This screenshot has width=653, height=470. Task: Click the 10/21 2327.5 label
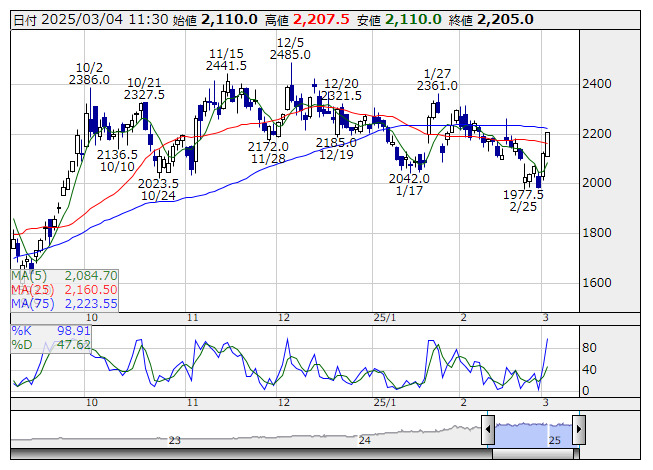[x=144, y=89]
